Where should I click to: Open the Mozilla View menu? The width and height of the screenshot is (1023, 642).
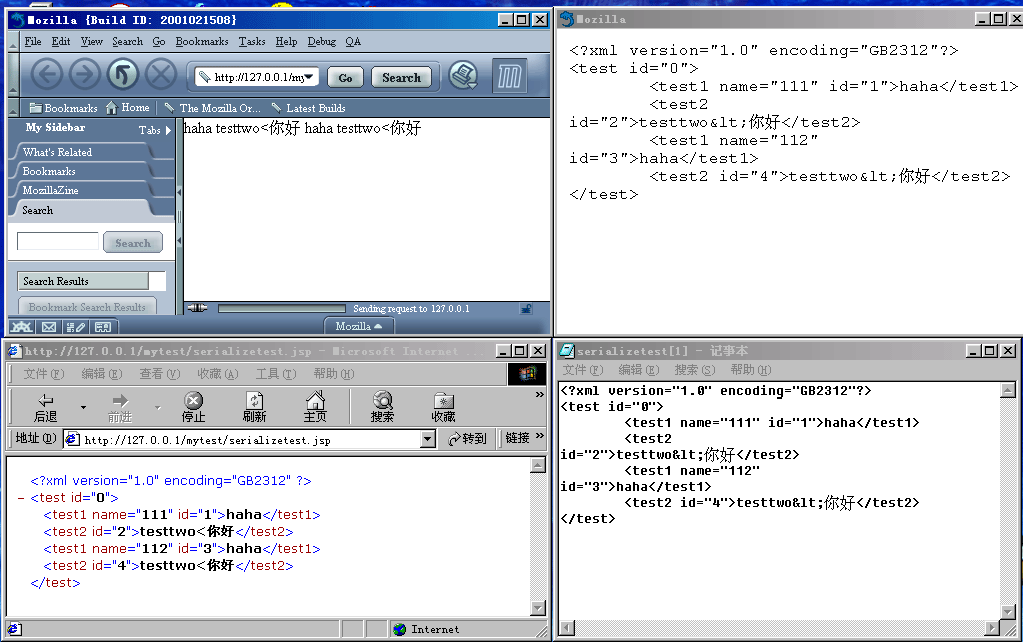tap(91, 42)
